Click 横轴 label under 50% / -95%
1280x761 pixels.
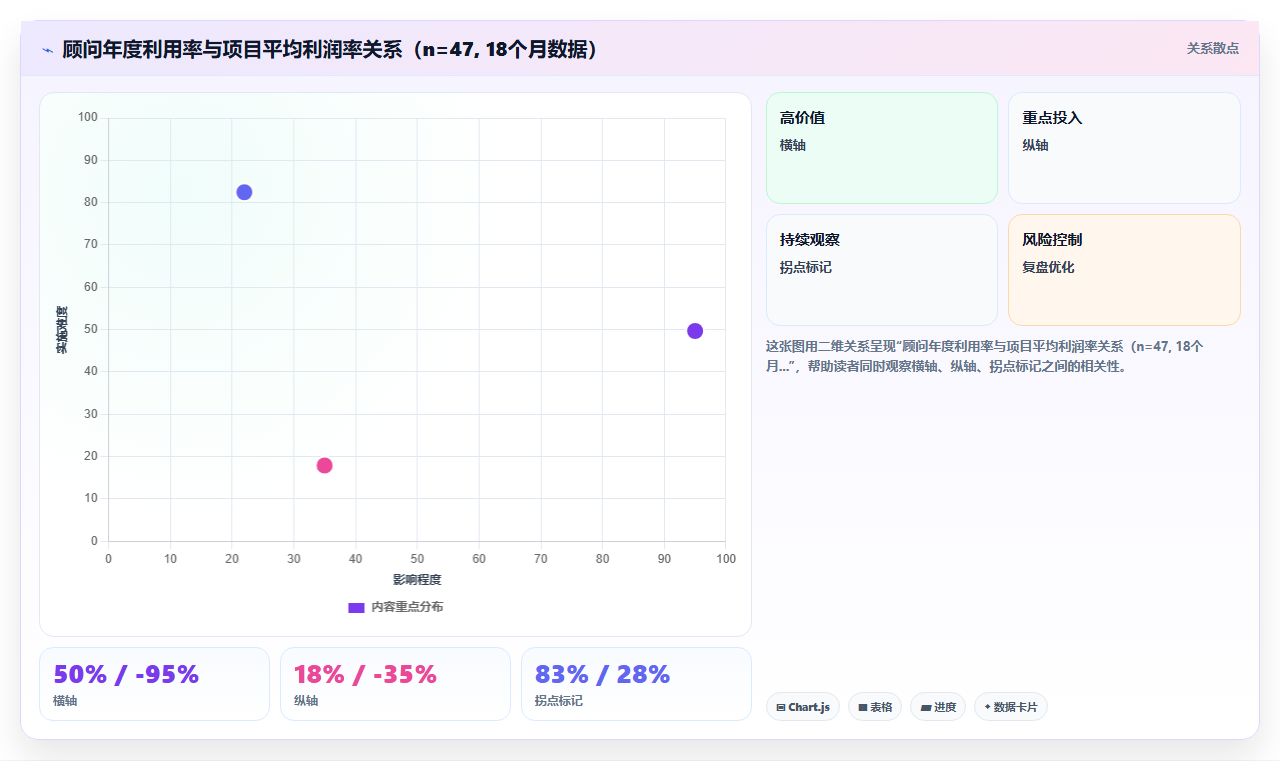point(65,701)
